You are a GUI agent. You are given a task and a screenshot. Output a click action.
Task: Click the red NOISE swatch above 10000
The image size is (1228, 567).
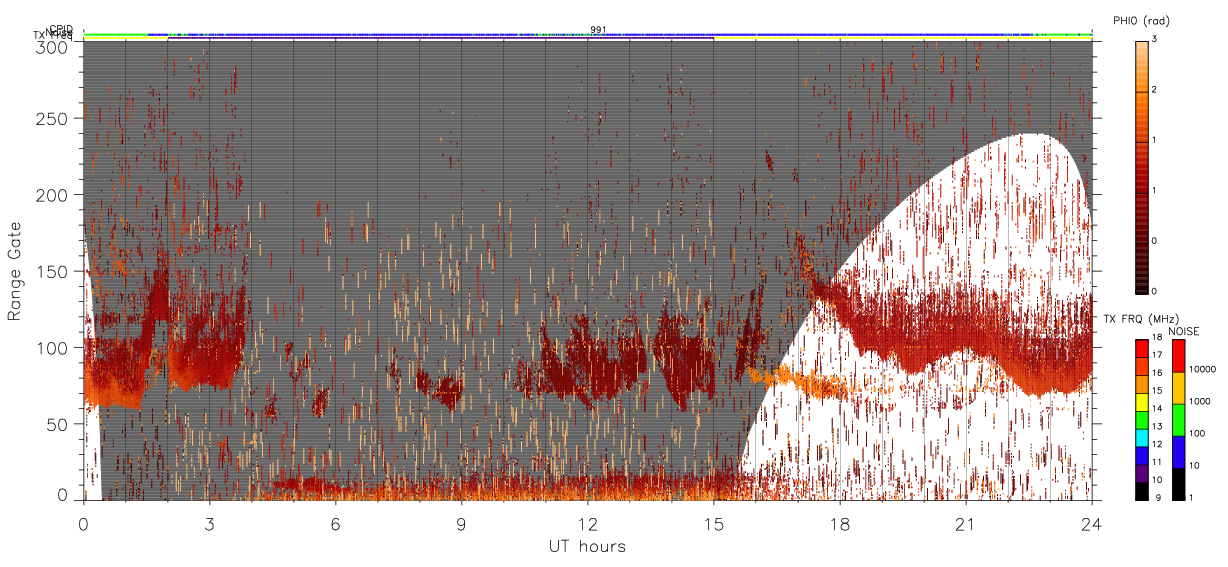pyautogui.click(x=1179, y=356)
